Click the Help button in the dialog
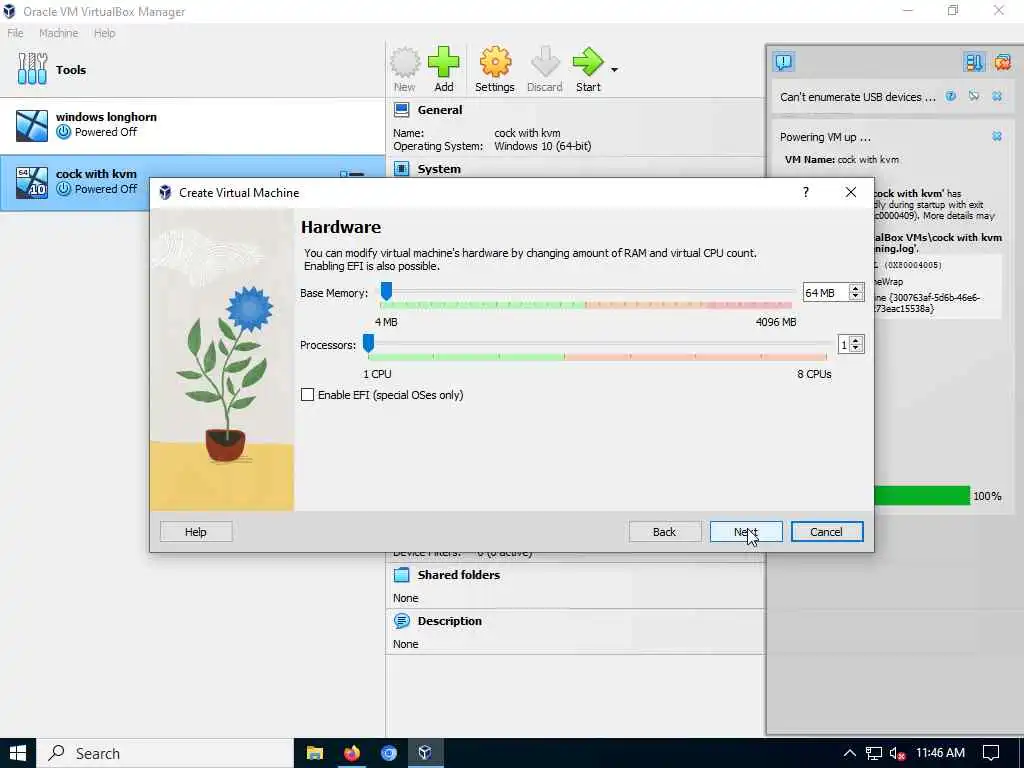This screenshot has width=1024, height=768. (196, 532)
